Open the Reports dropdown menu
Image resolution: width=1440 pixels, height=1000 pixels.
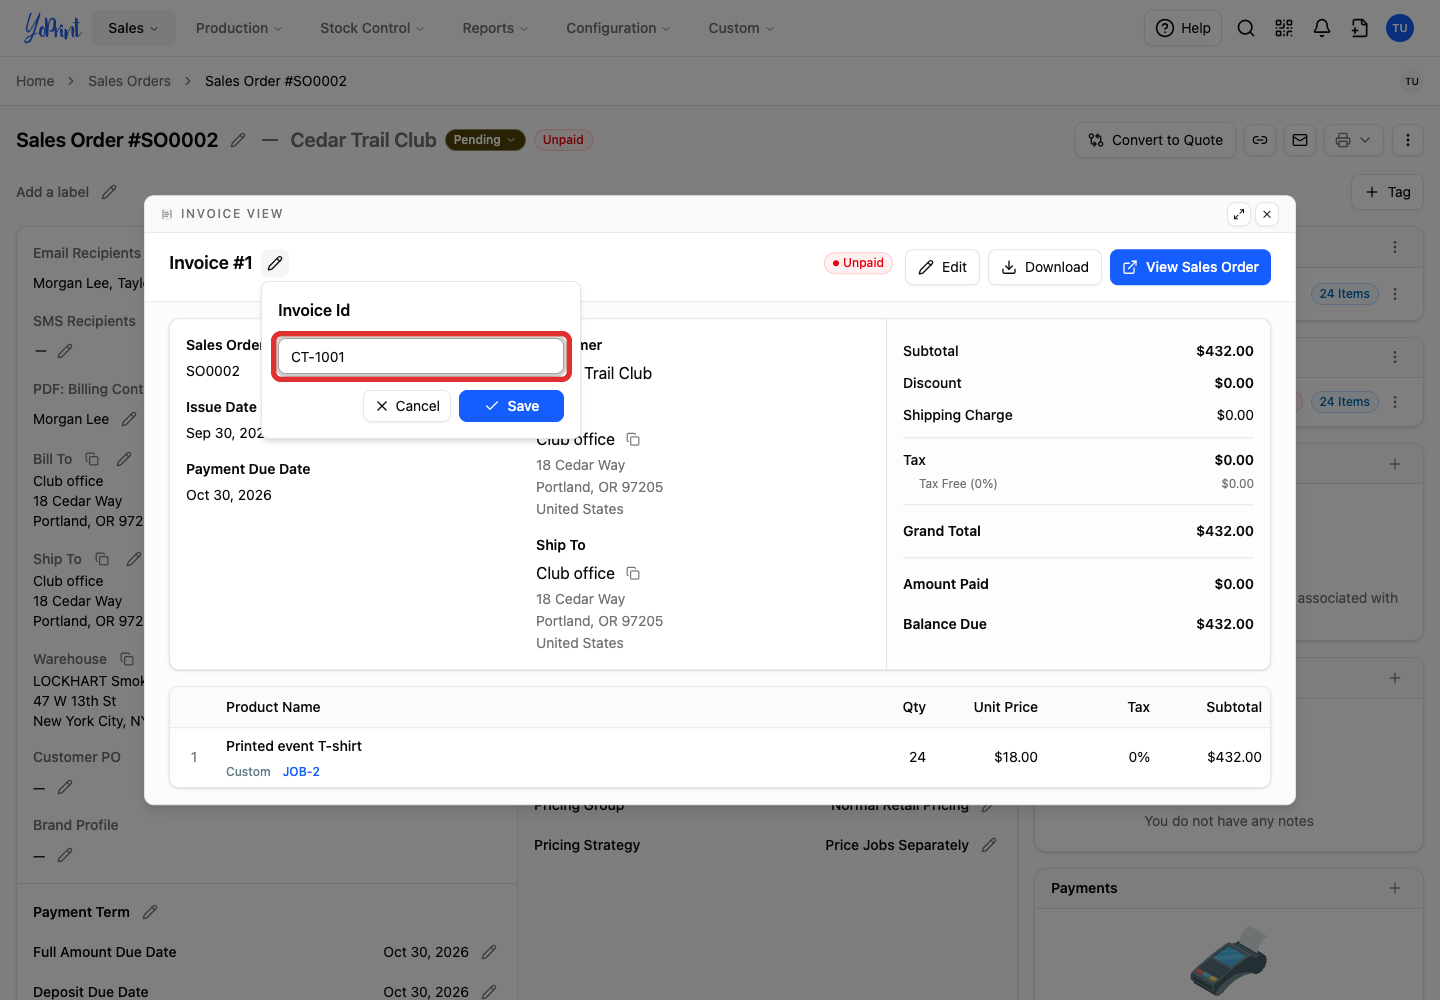tap(495, 28)
